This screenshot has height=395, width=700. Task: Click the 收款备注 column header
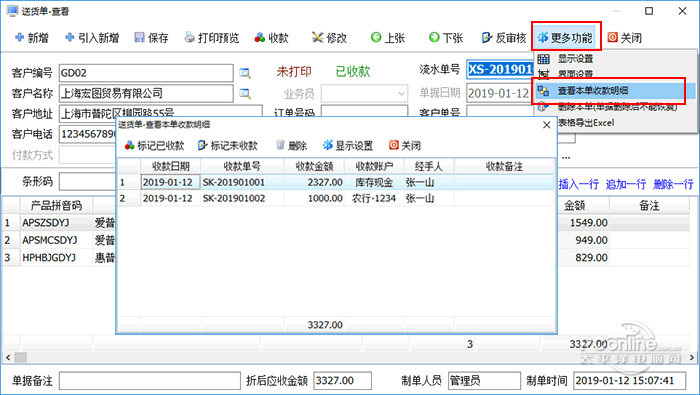[x=504, y=166]
